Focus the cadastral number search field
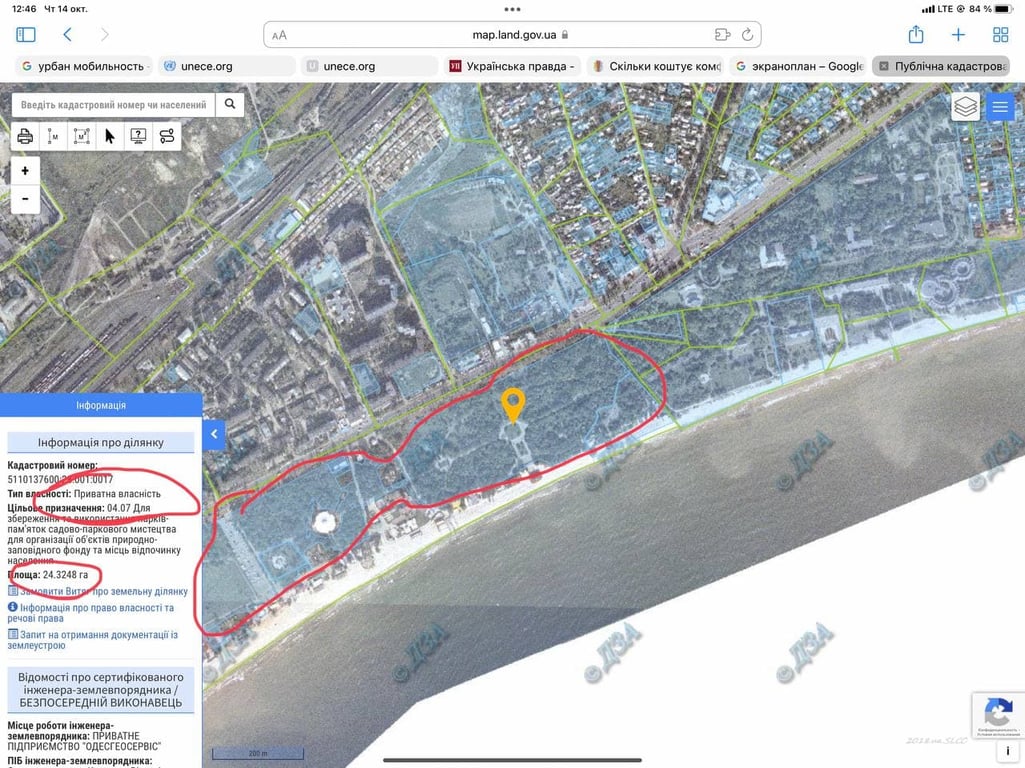This screenshot has height=768, width=1025. pyautogui.click(x=114, y=105)
